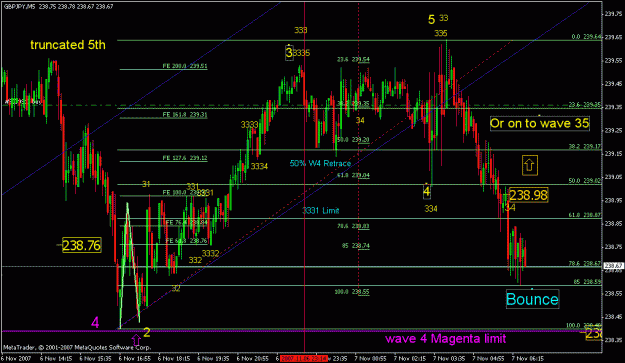625x363 pixels.
Task: Click the magenta wave '4' label
Action: pos(95,322)
